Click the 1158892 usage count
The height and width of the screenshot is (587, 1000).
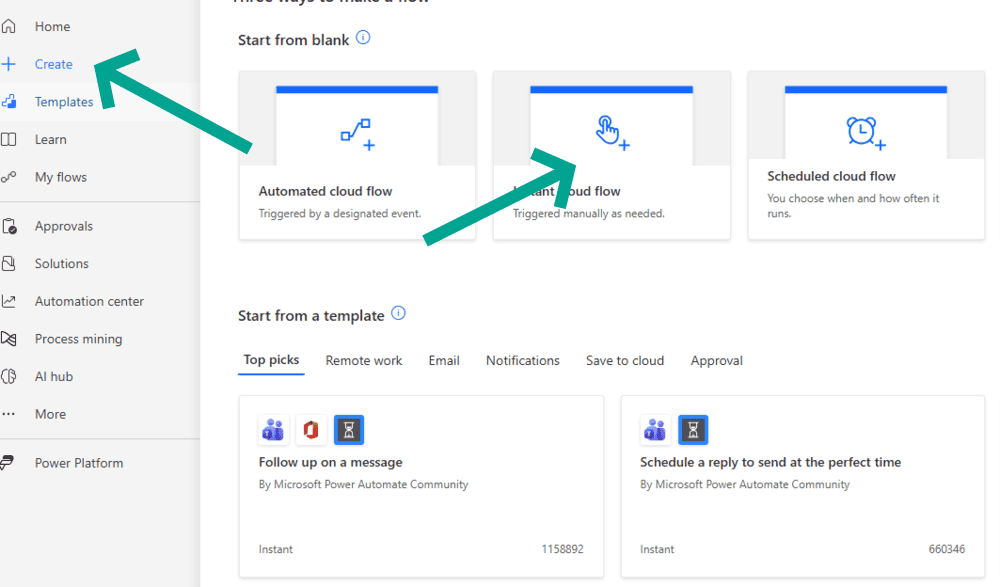tap(562, 549)
